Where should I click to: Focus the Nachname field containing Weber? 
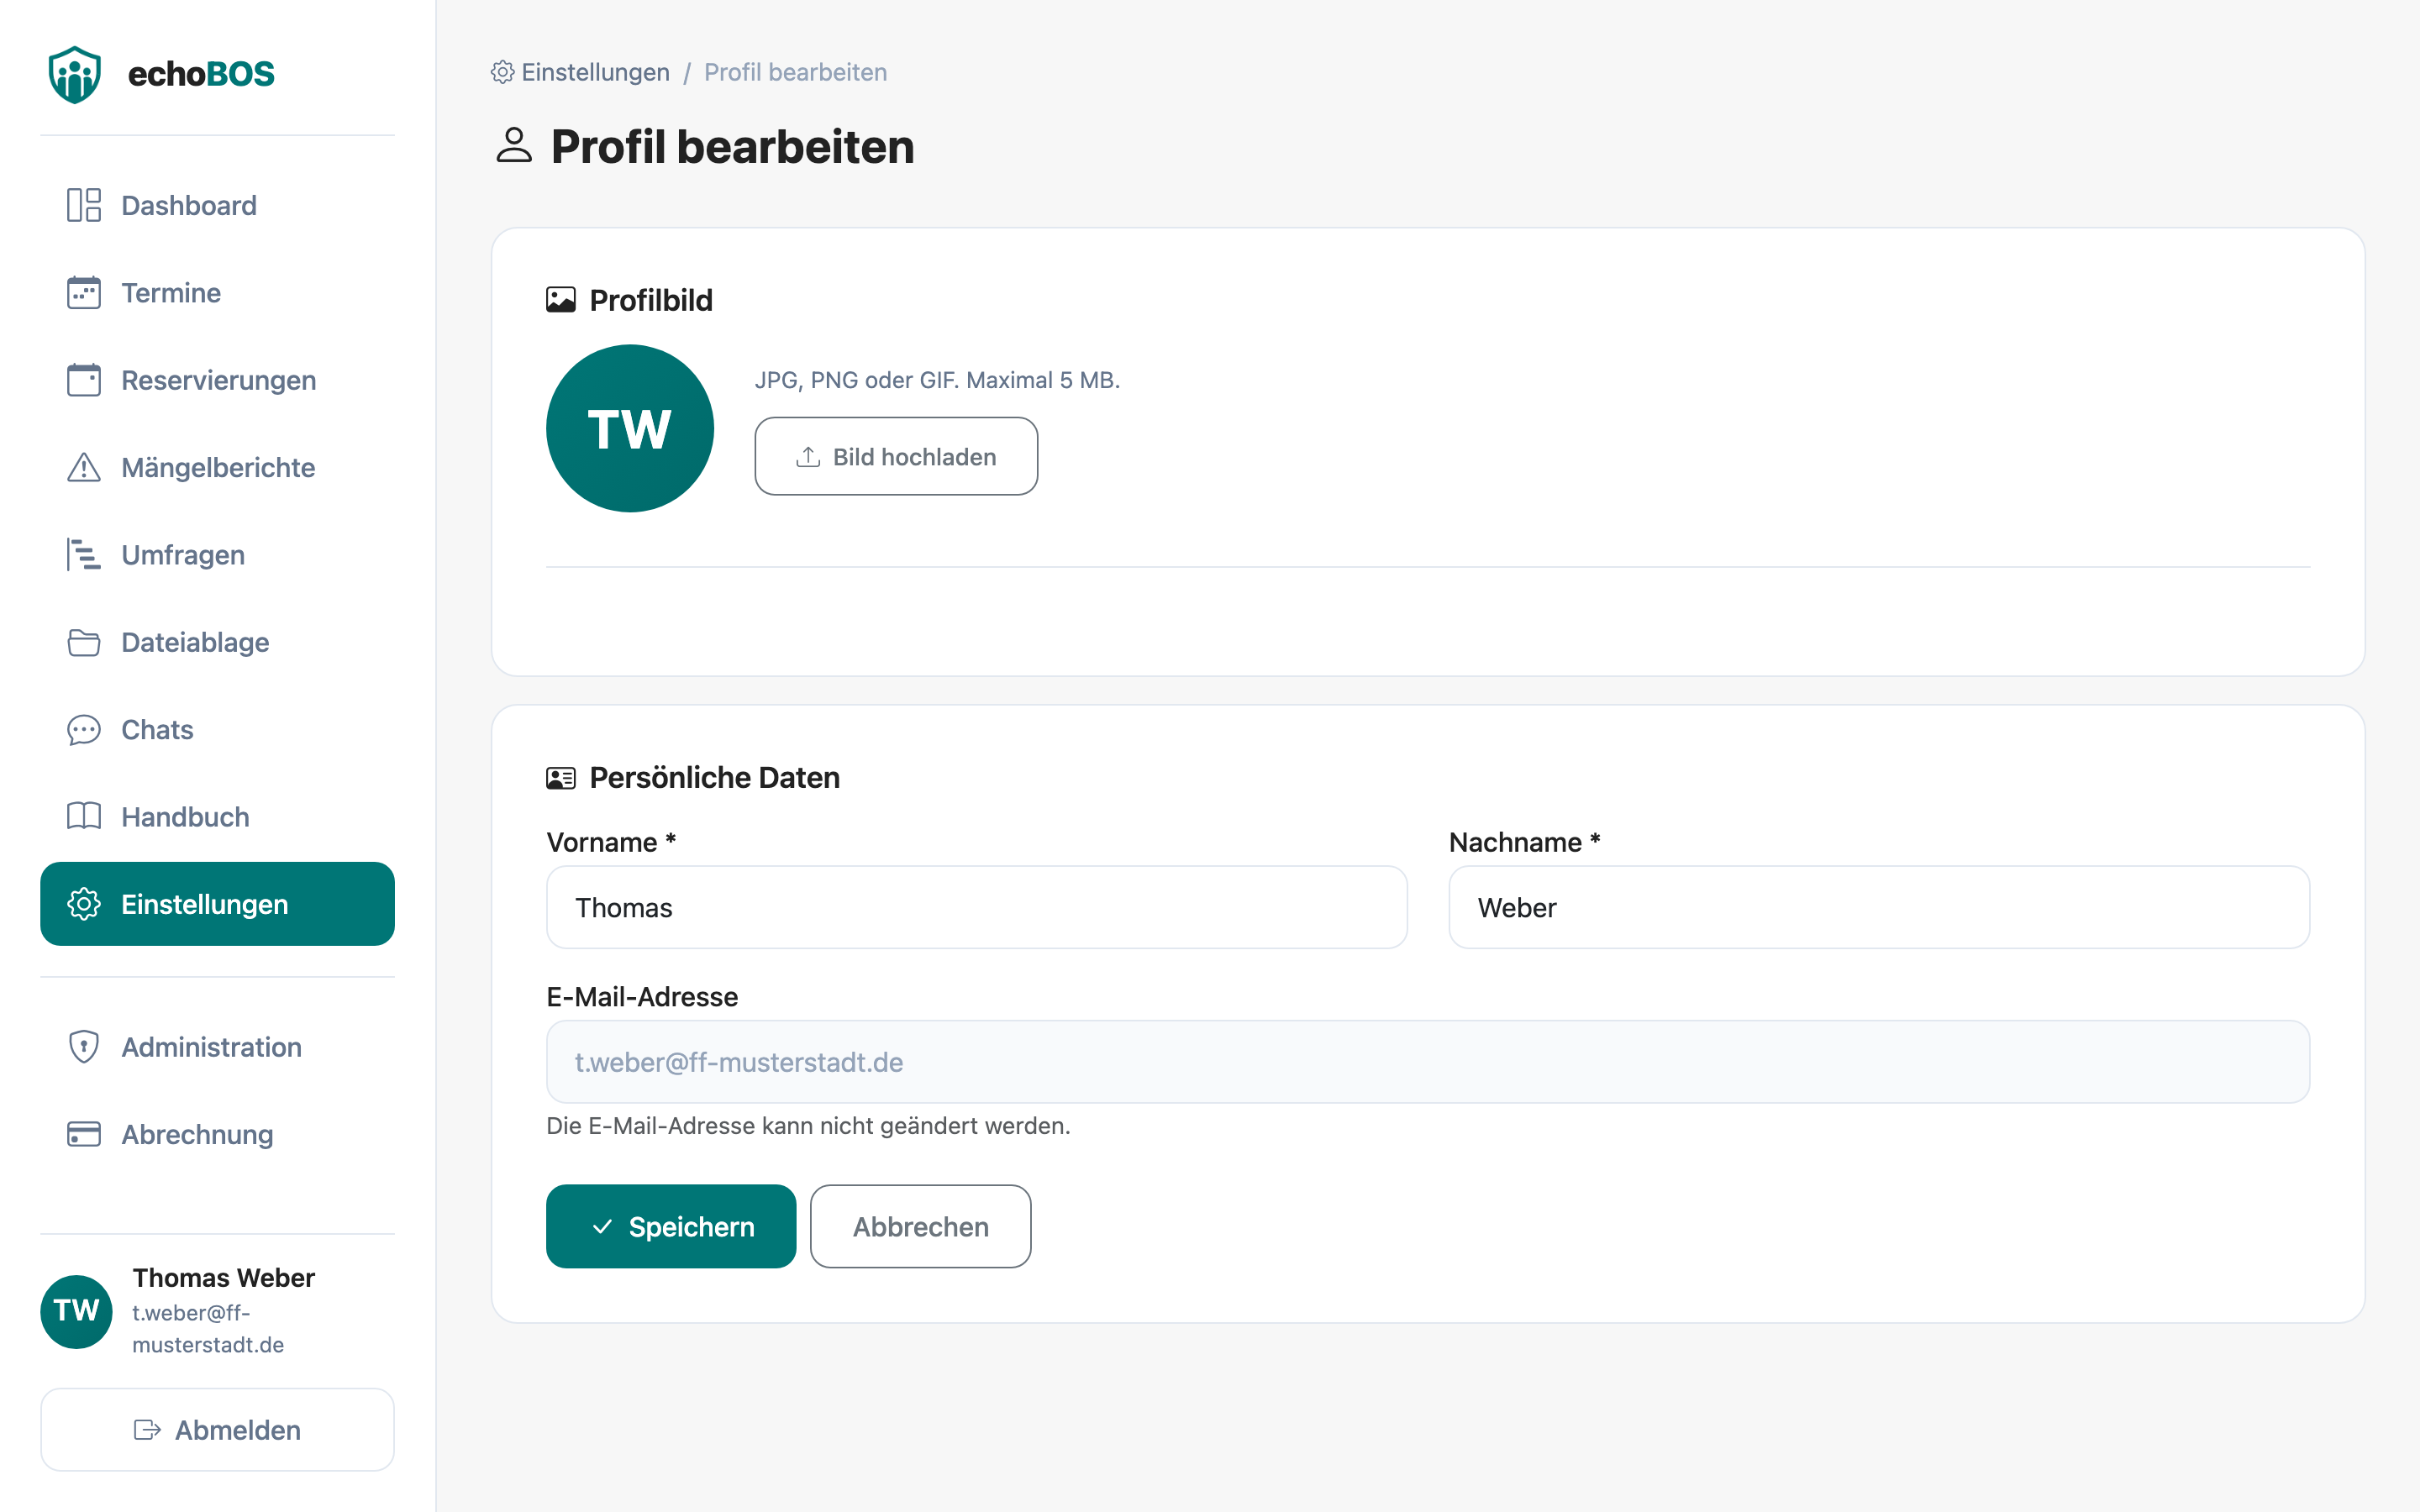click(1879, 907)
